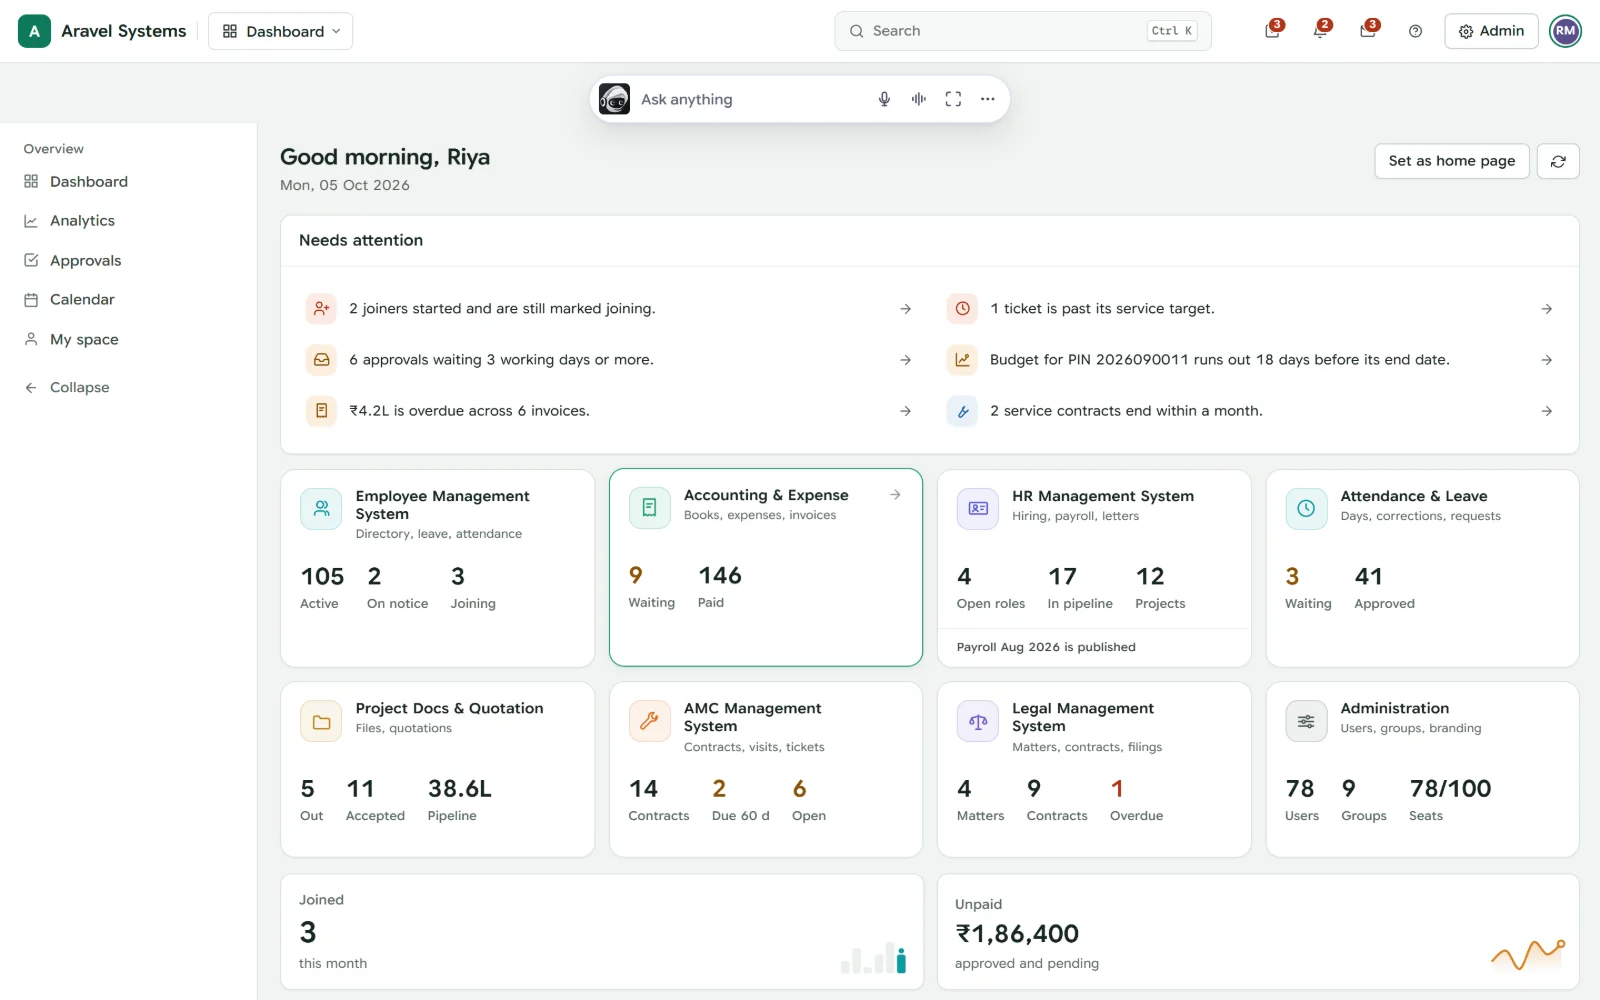
Task: Click the Legal Management System scales icon
Action: pyautogui.click(x=978, y=721)
